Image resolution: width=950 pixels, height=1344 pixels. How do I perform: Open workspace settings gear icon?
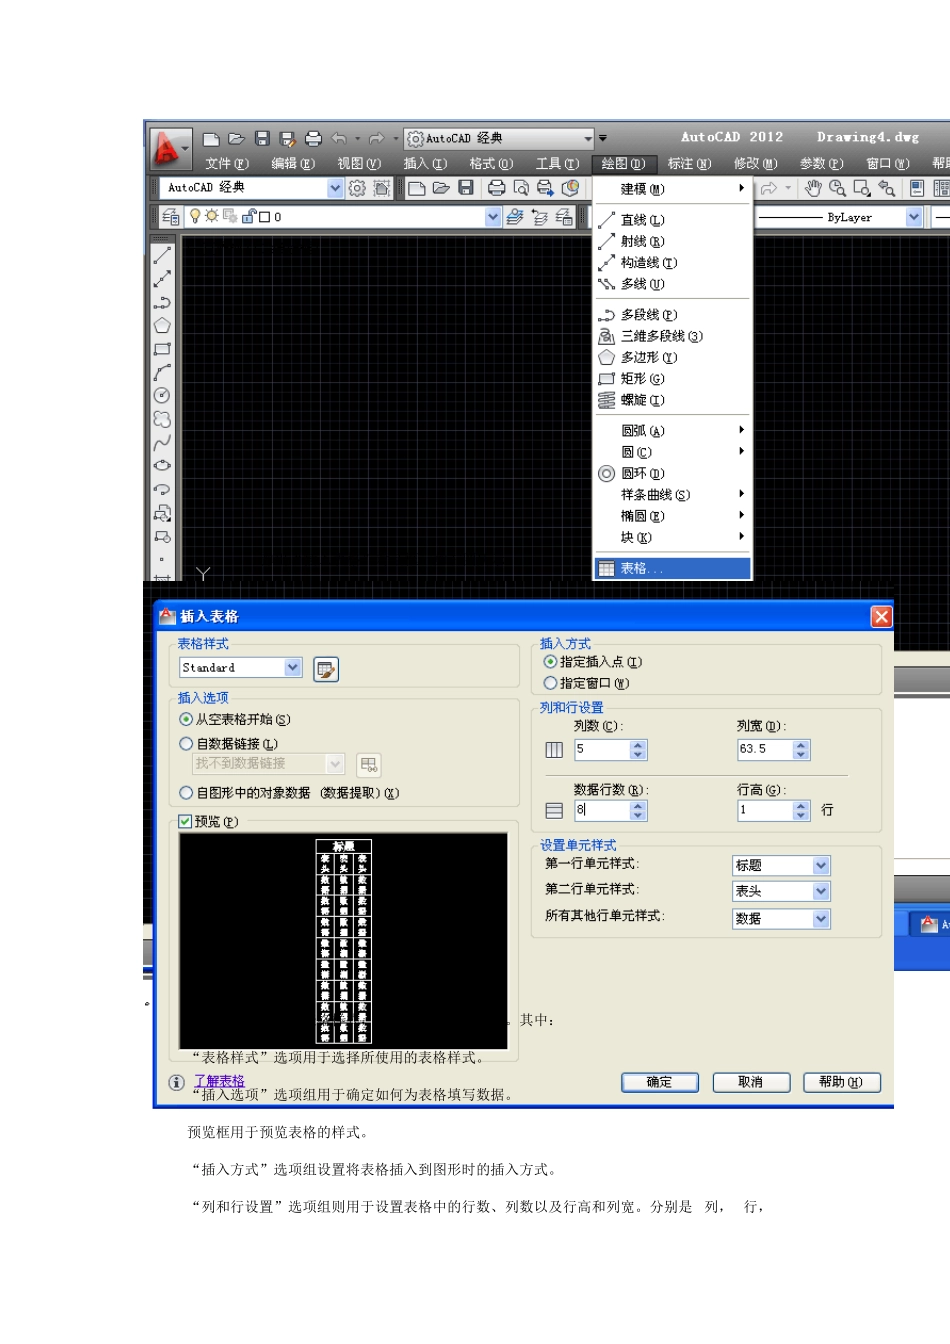357,188
